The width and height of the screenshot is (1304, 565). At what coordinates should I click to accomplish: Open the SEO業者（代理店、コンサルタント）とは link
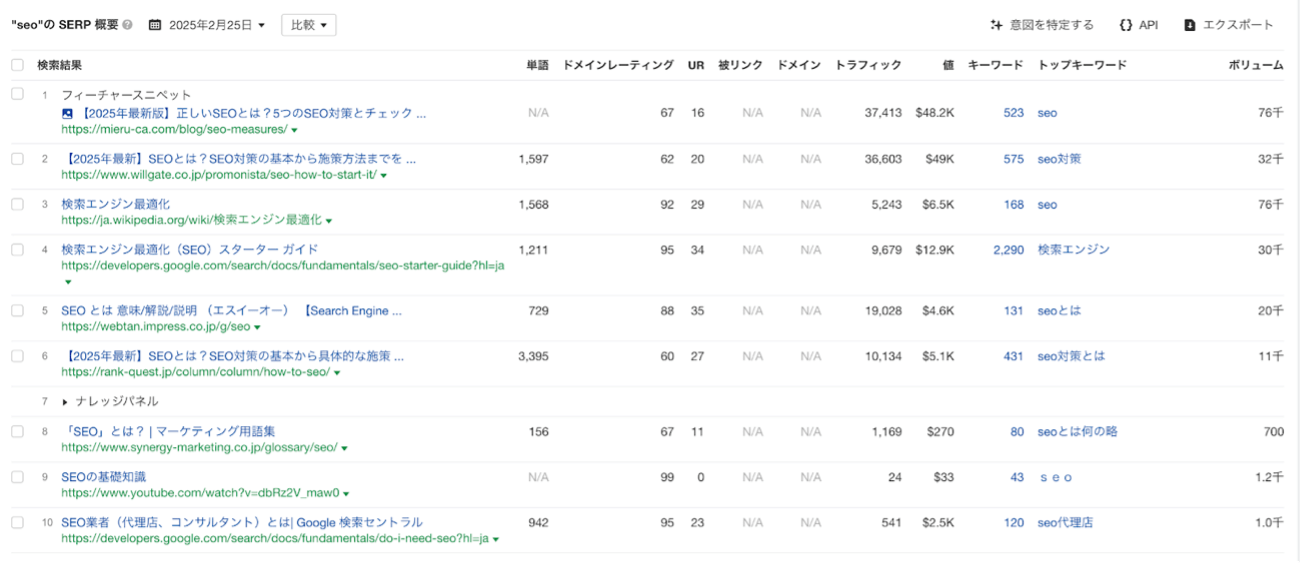[x=242, y=523]
